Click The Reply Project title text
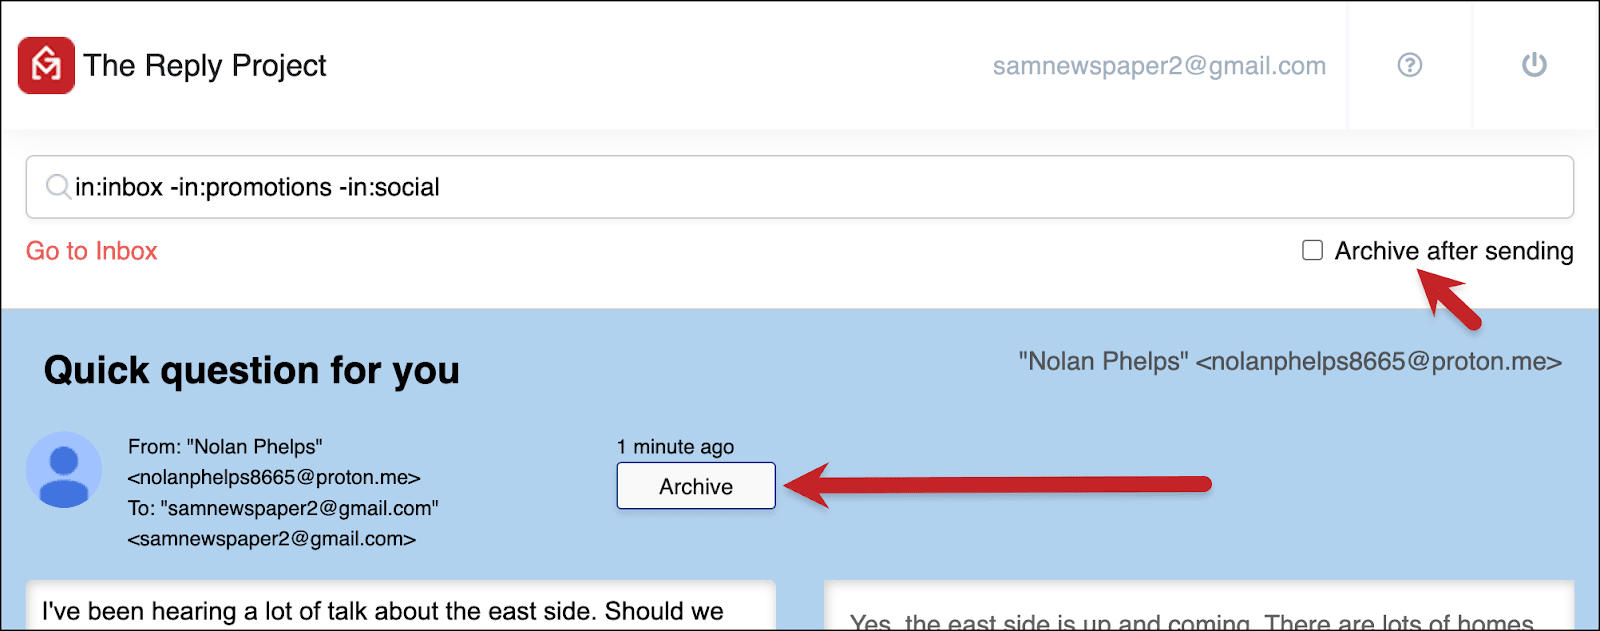Screen dimensions: 1600x631 [x=205, y=66]
